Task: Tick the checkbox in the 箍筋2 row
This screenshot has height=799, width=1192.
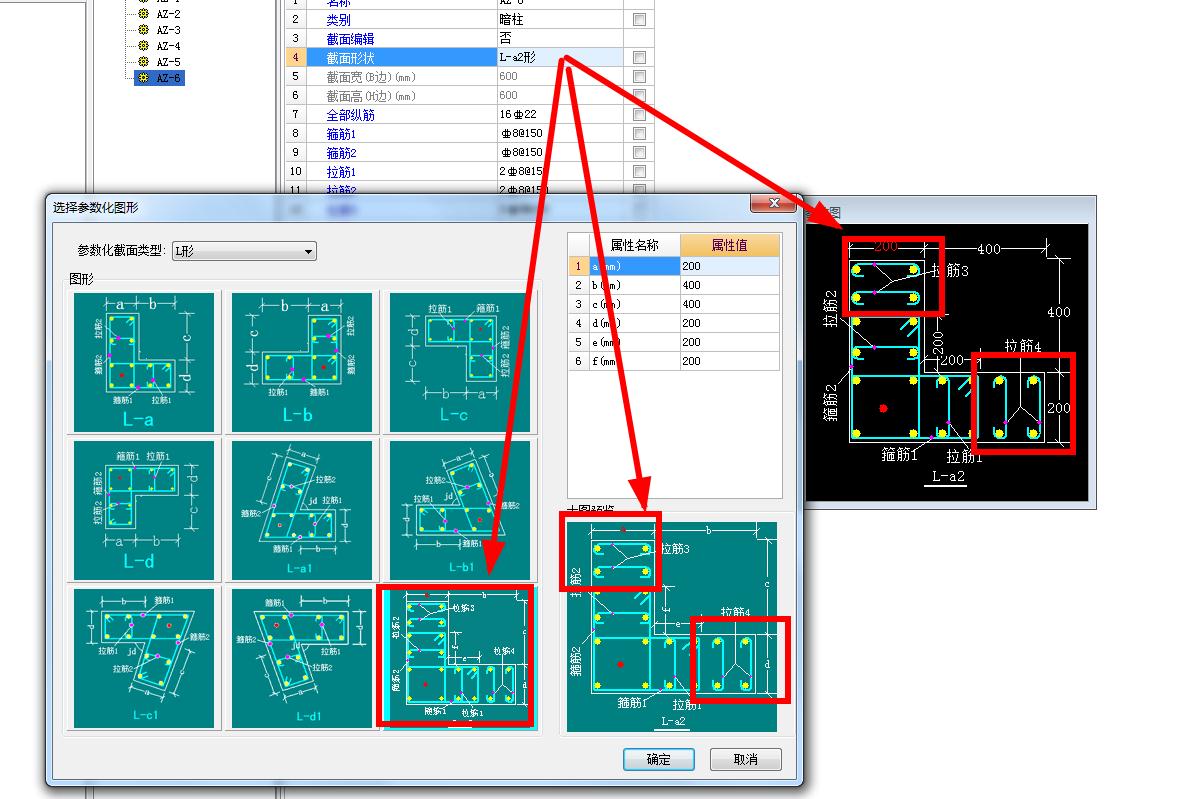Action: click(639, 153)
